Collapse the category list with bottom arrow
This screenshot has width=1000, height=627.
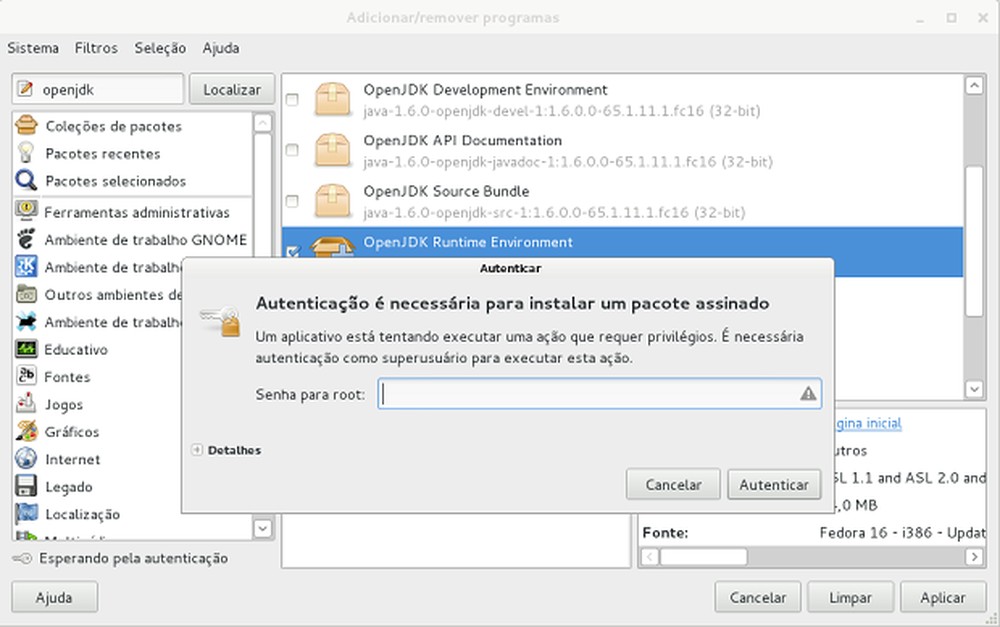(262, 528)
